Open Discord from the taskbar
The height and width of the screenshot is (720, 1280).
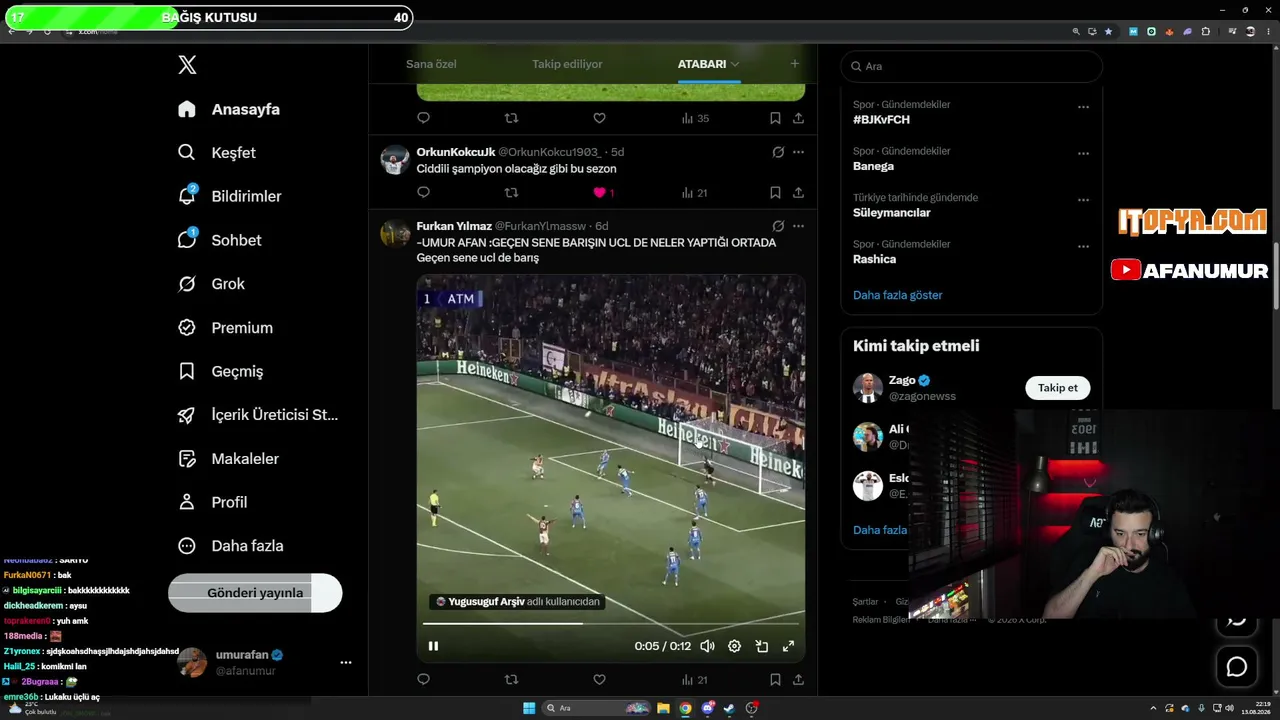[707, 708]
